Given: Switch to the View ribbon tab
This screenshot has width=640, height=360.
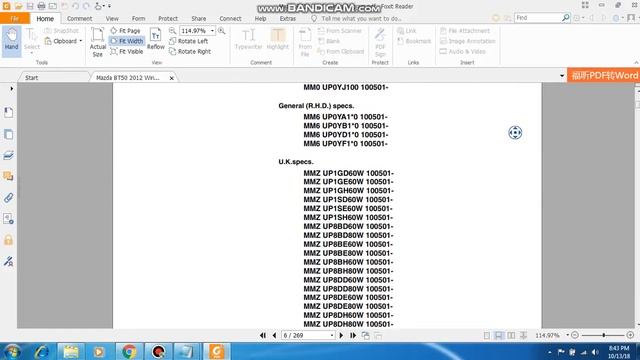Looking at the screenshot, I should [x=112, y=18].
